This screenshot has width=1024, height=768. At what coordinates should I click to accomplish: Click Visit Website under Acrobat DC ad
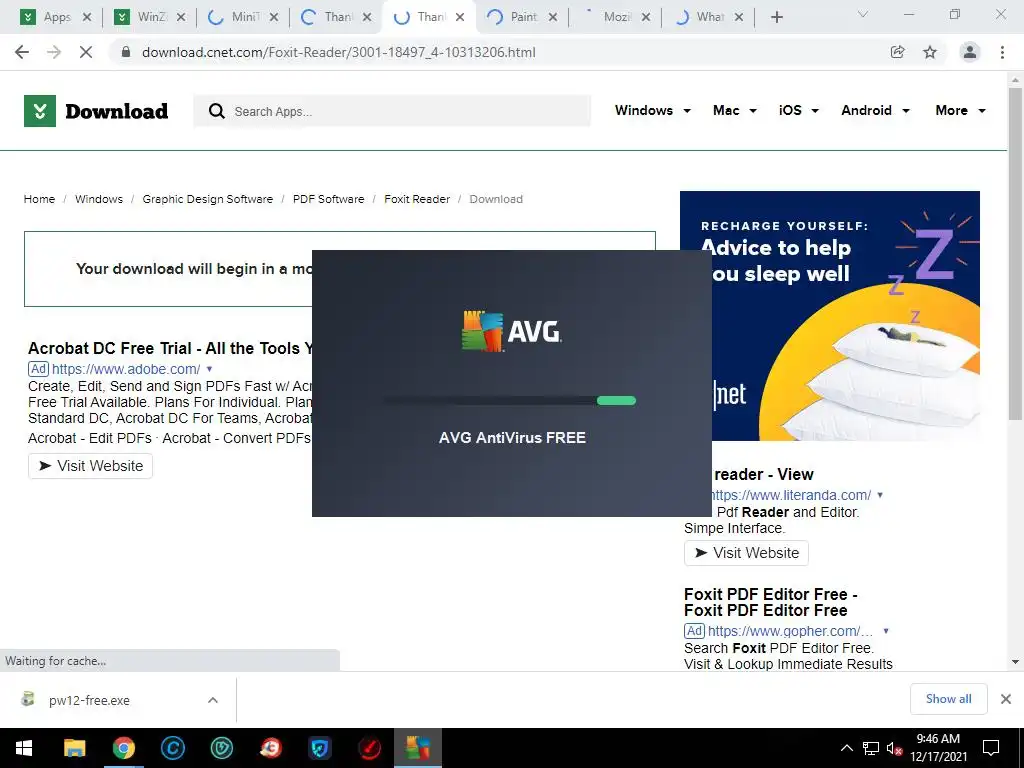point(90,466)
